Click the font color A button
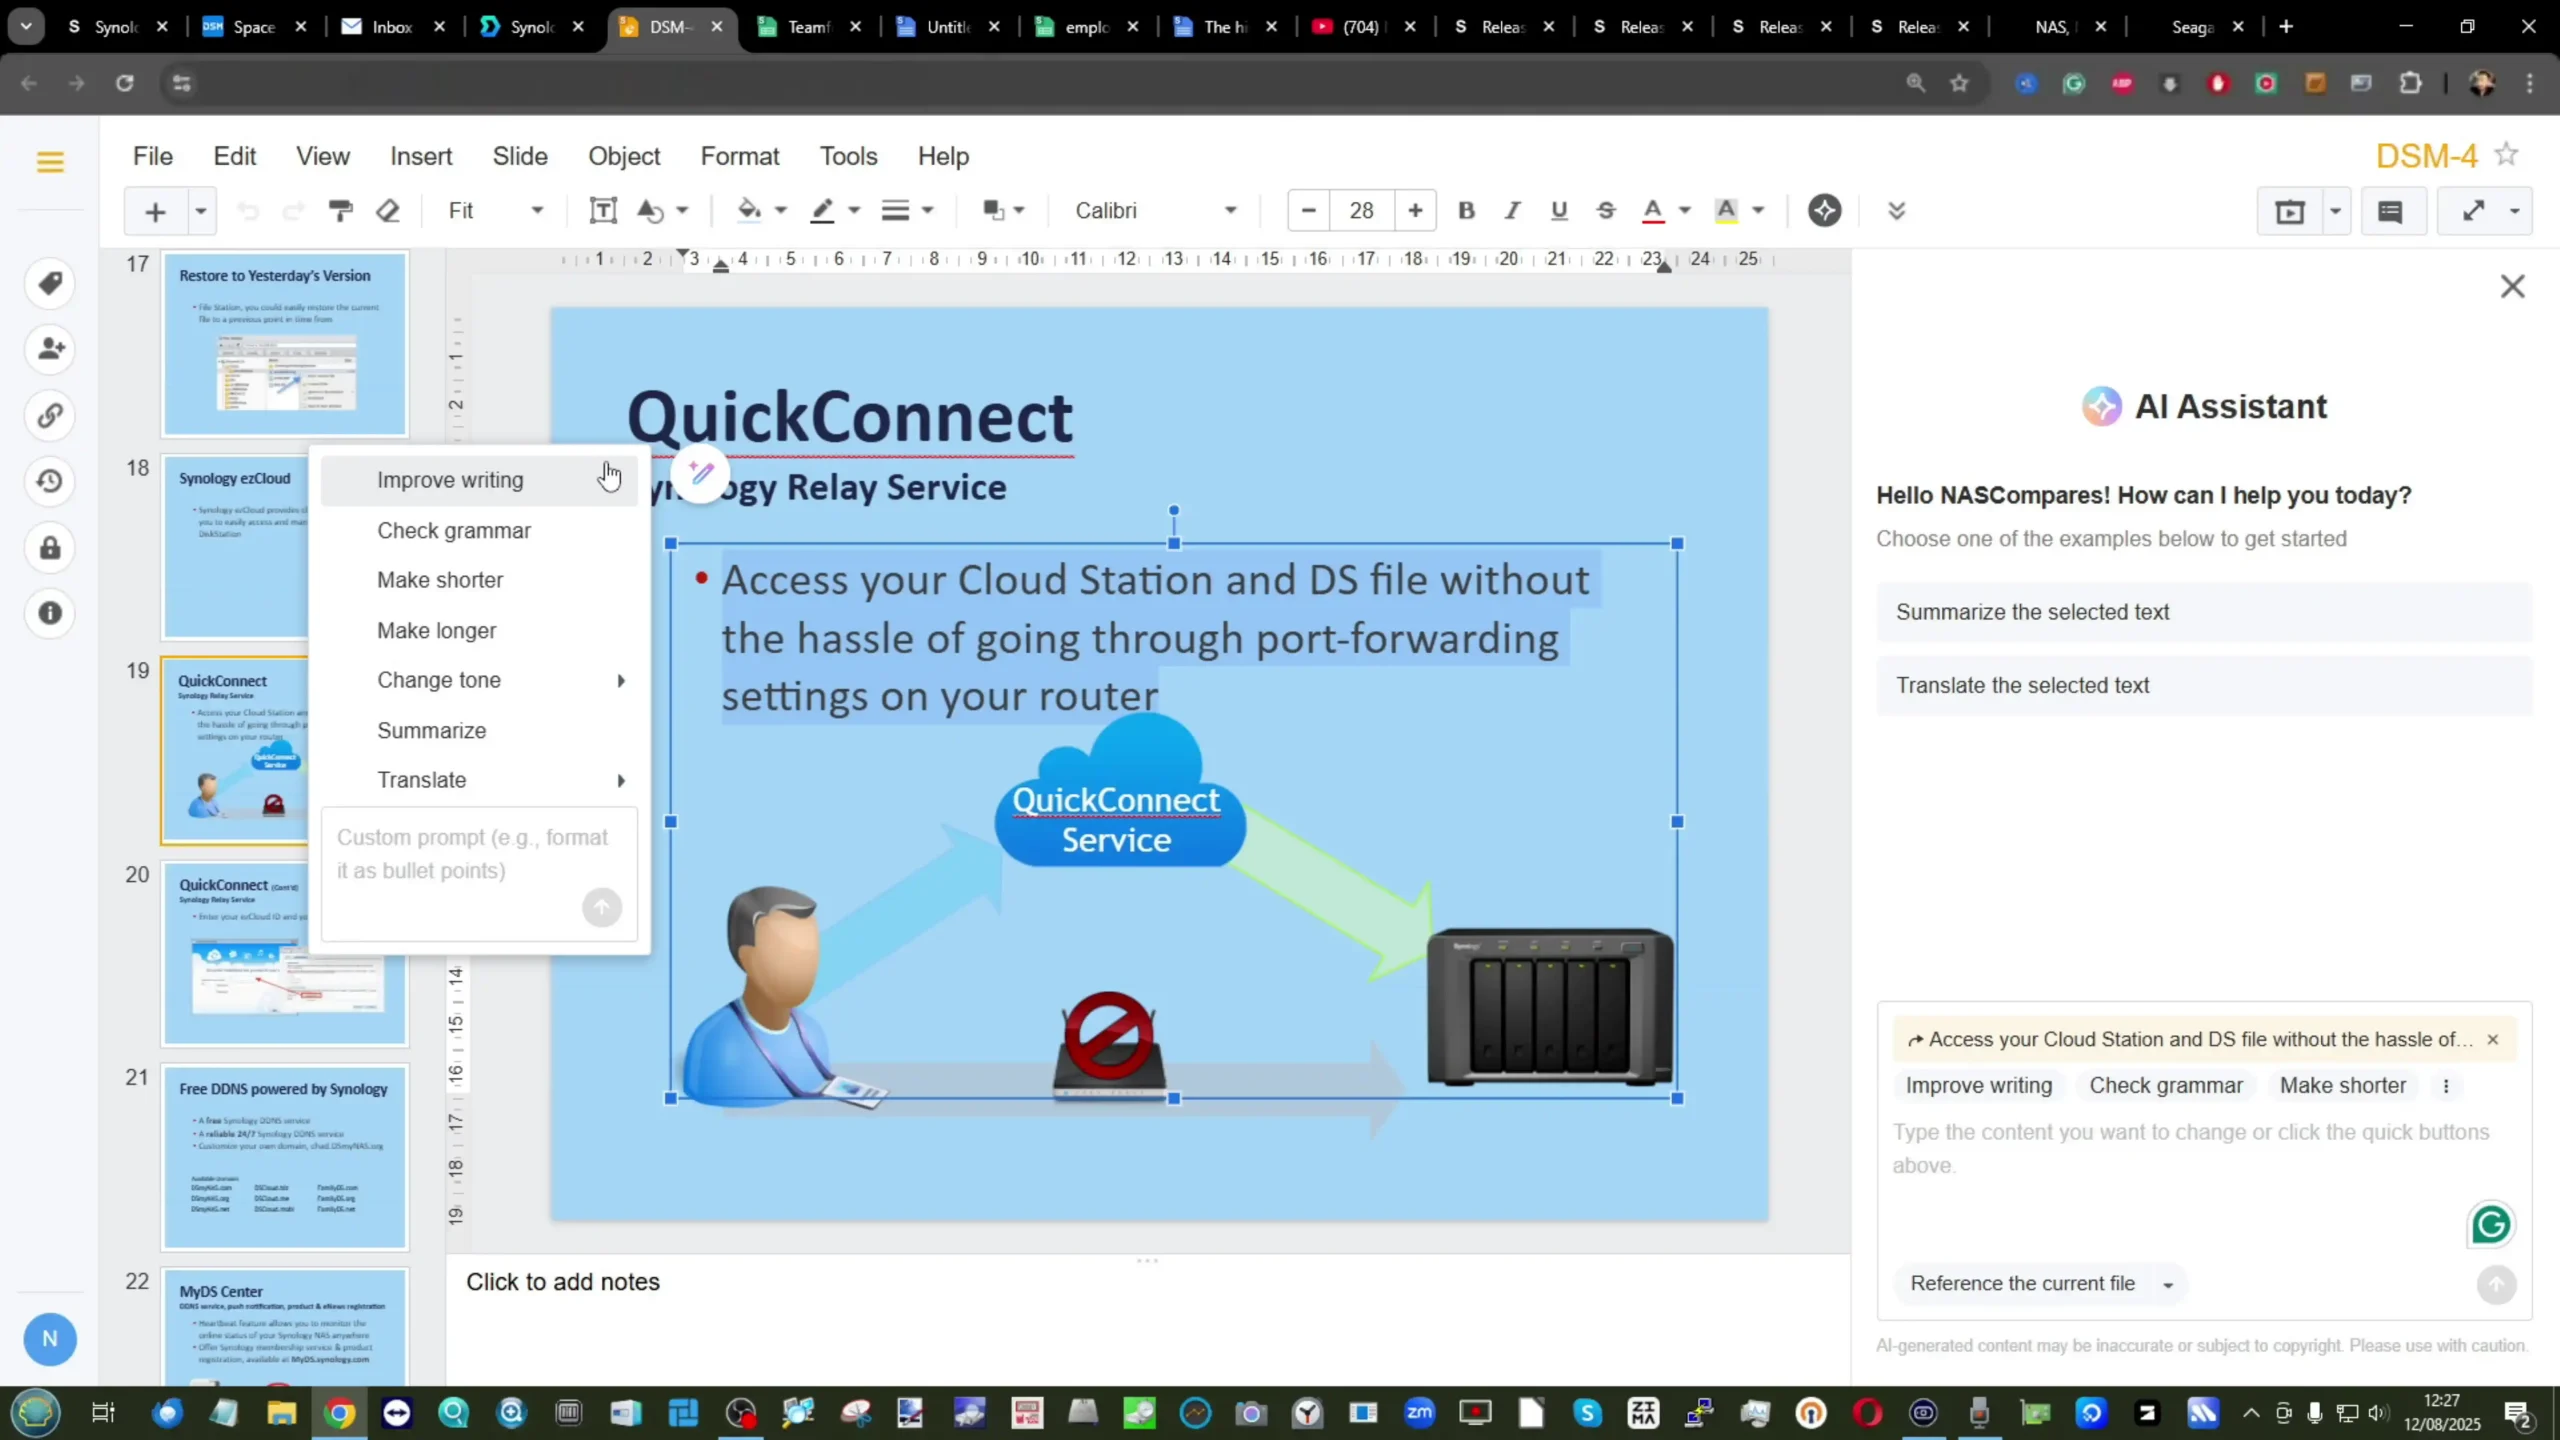2560x1440 pixels. pyautogui.click(x=1653, y=210)
